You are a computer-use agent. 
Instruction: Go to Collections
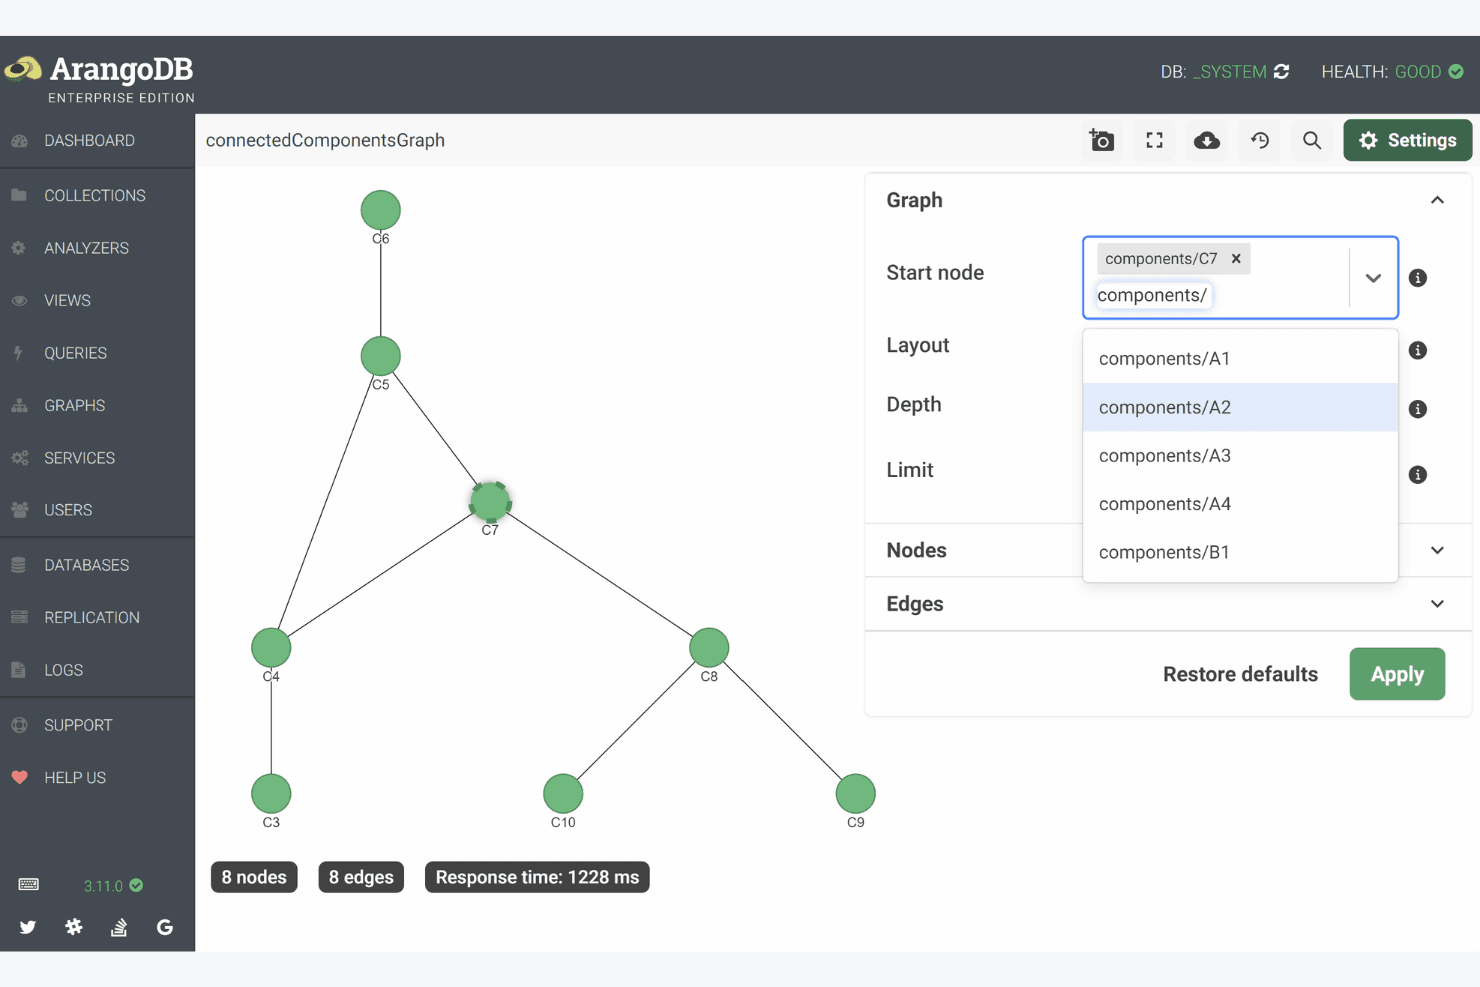click(x=97, y=195)
